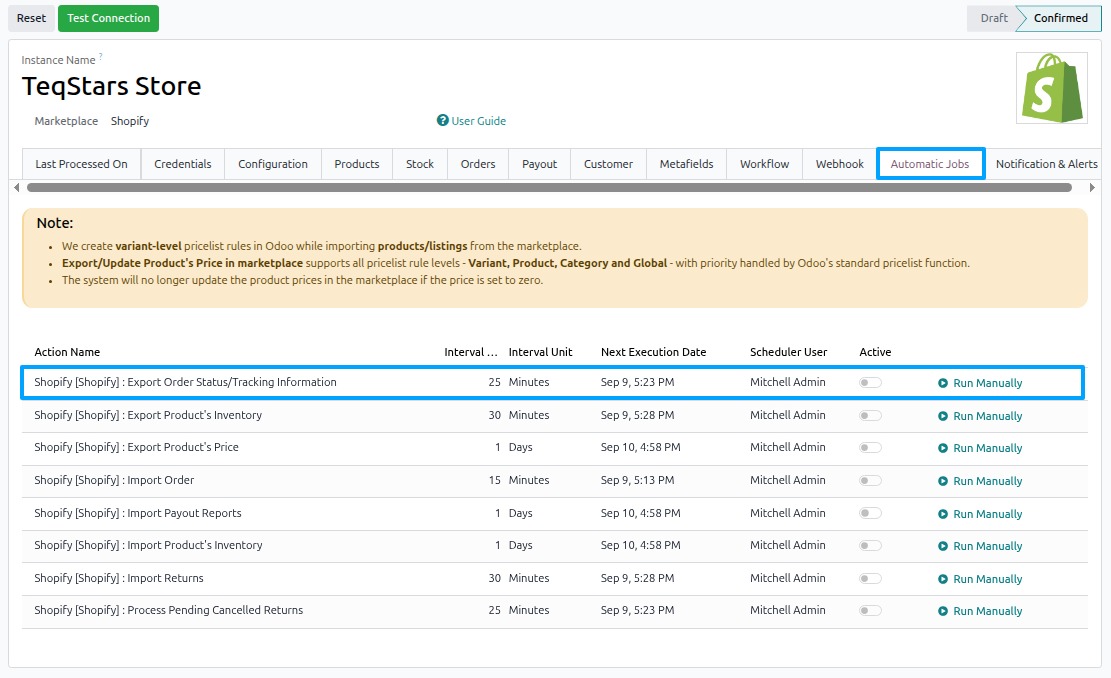
Task: Sort by Next Execution Date column
Action: (x=653, y=352)
